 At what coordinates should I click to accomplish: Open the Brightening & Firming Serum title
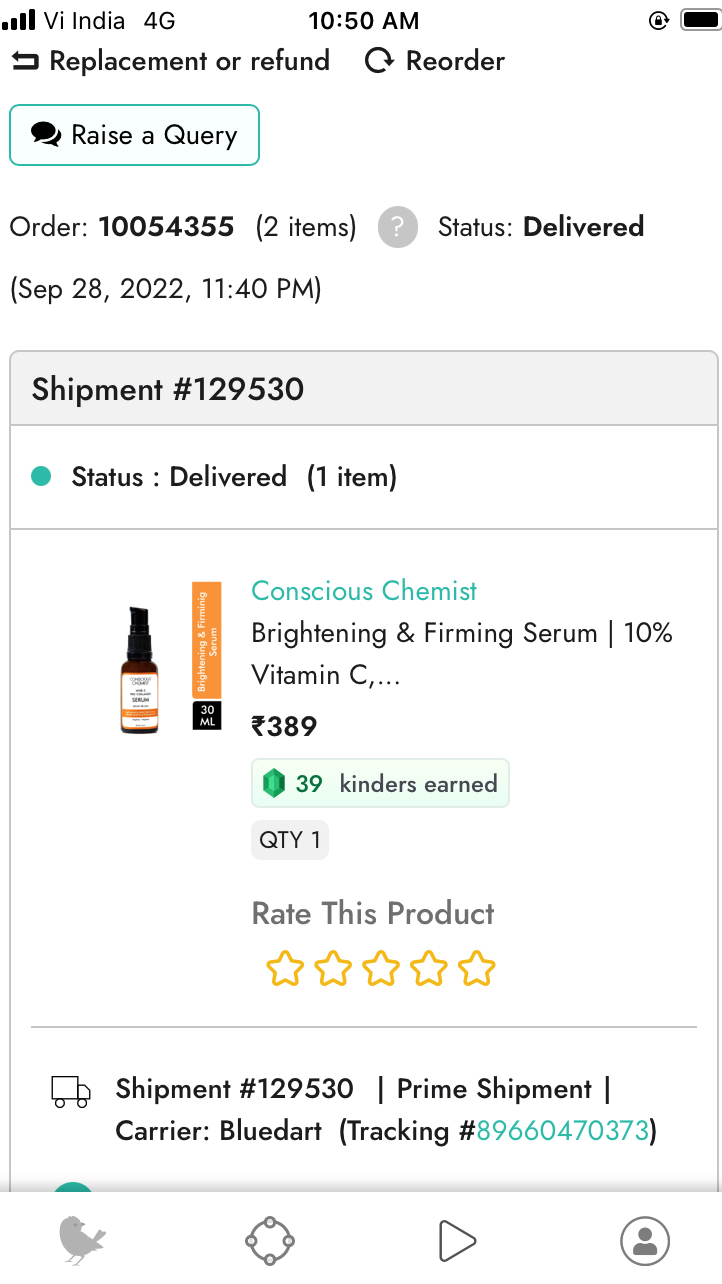click(462, 654)
